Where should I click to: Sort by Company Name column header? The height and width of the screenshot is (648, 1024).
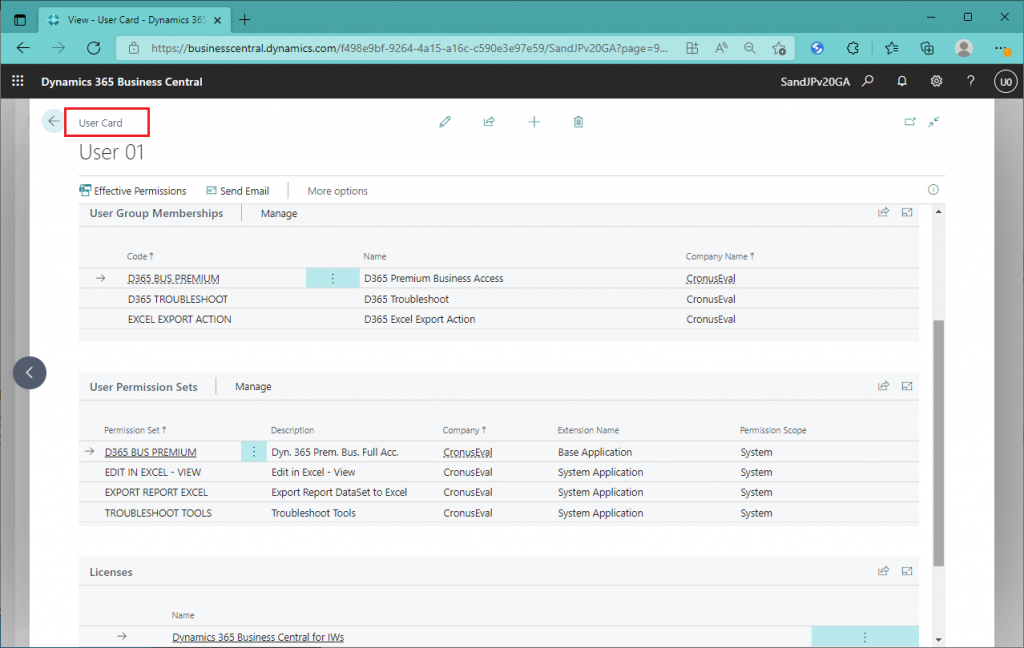[x=720, y=256]
